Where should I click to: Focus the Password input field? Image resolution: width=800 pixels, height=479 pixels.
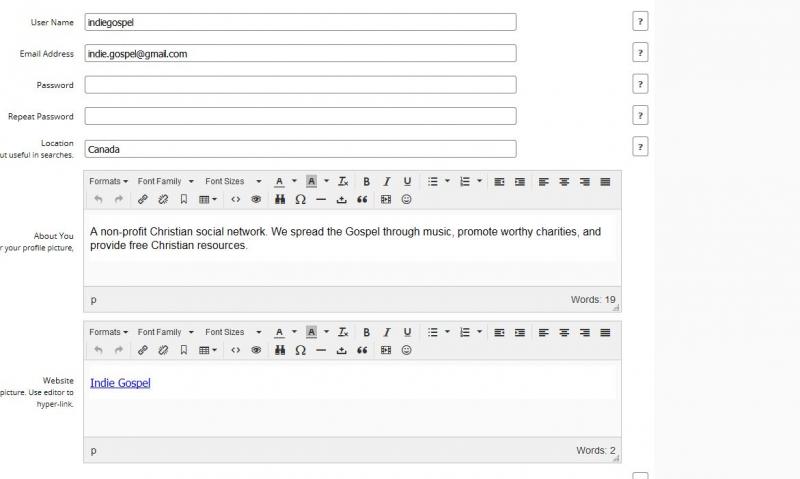301,85
